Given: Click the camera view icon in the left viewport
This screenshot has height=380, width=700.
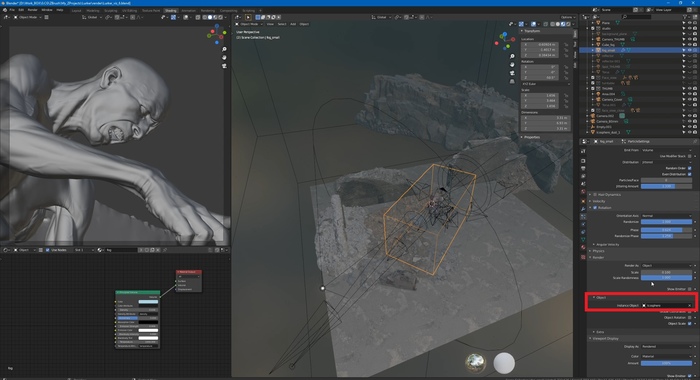Looking at the screenshot, I should point(224,66).
